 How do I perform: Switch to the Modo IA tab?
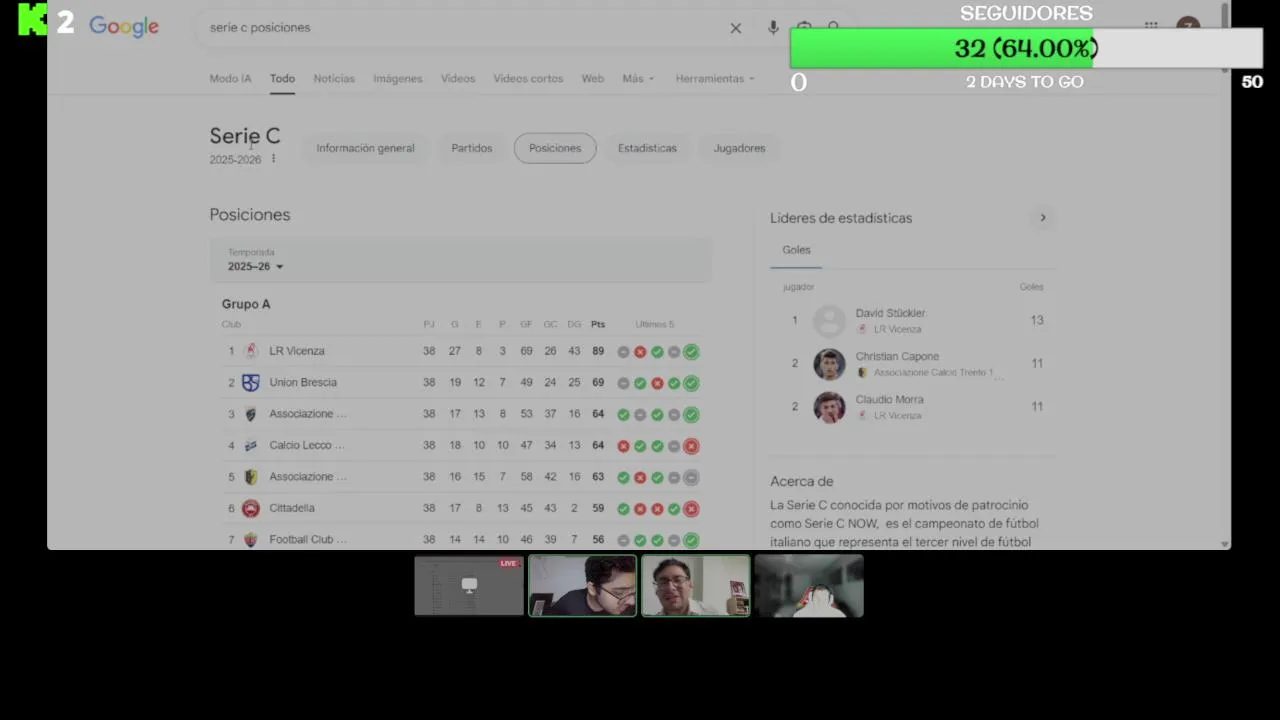click(x=230, y=78)
